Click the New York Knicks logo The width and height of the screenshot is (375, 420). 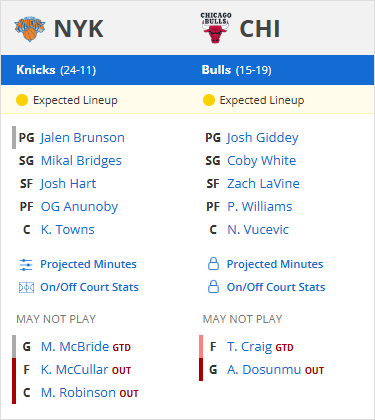tap(30, 29)
